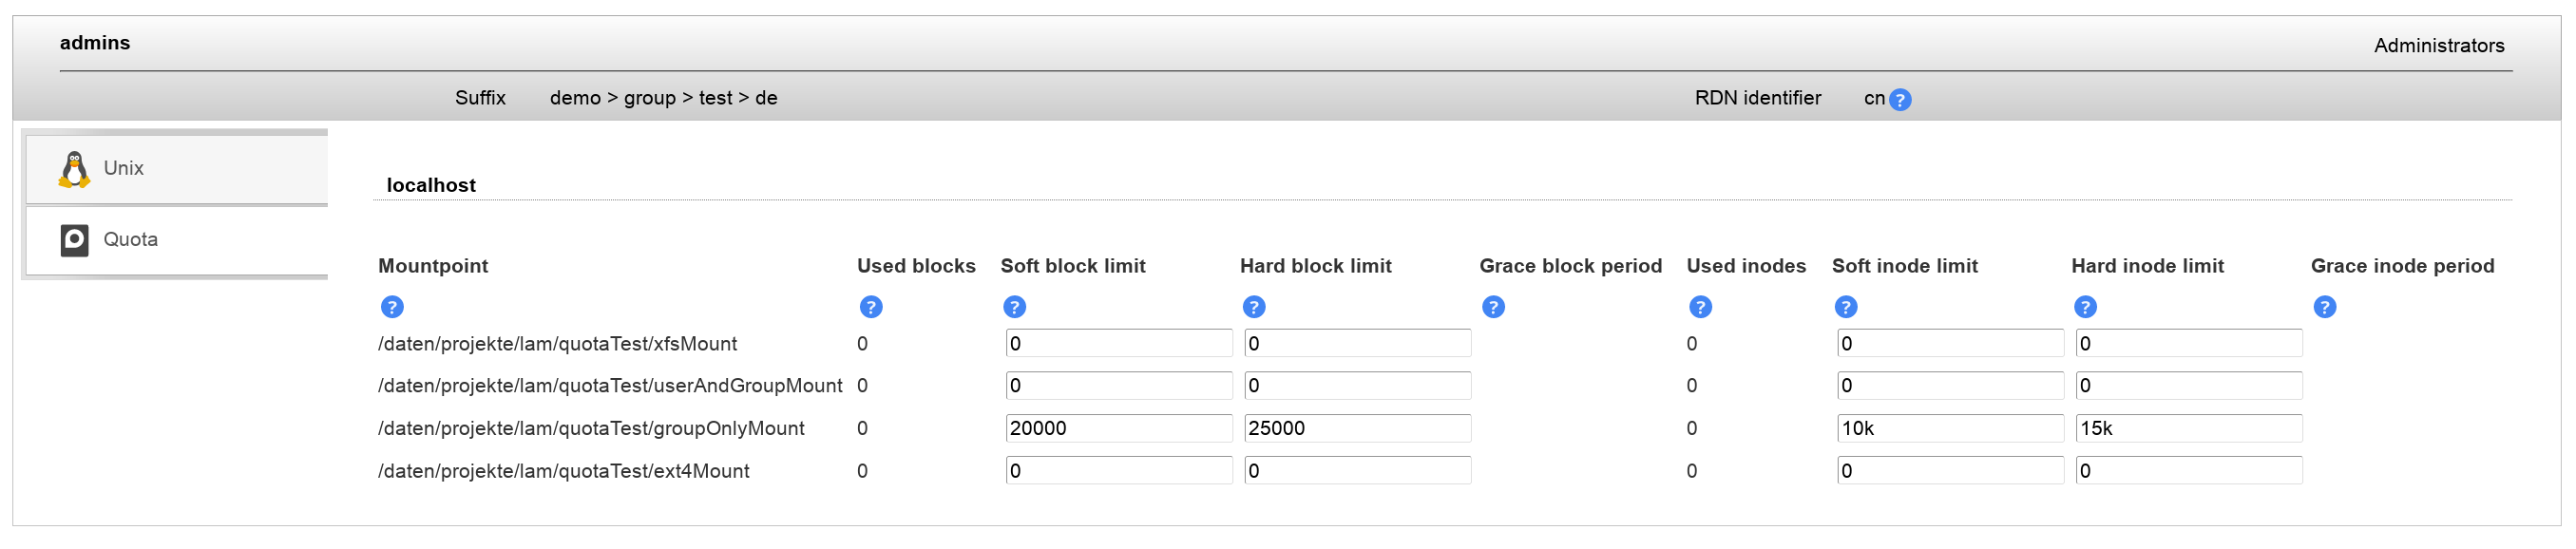Image resolution: width=2576 pixels, height=549 pixels.
Task: Show help for Hard inode limit
Action: click(2084, 307)
